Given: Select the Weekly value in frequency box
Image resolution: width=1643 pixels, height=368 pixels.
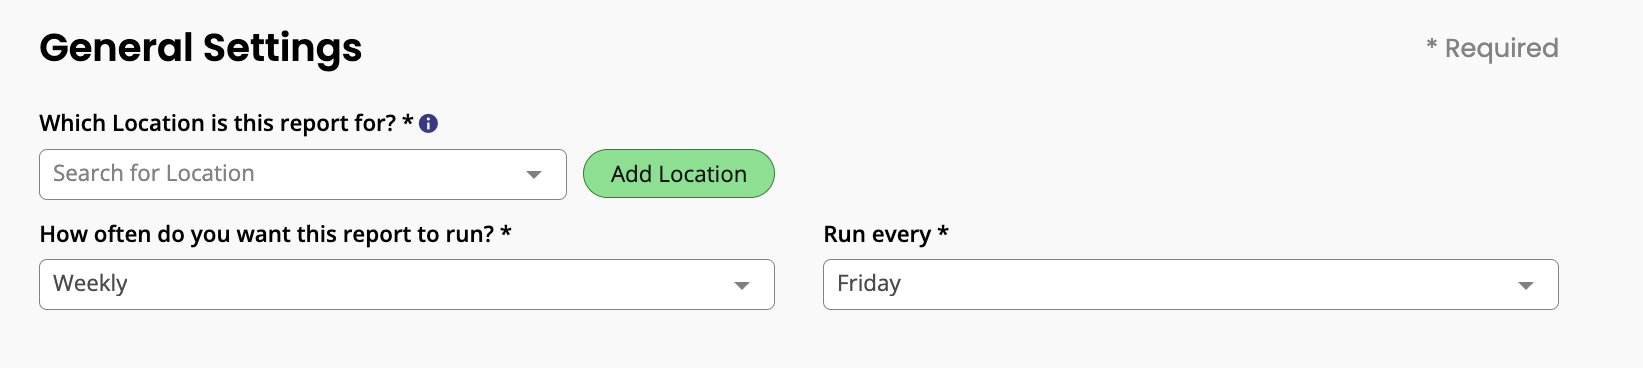Looking at the screenshot, I should coord(90,284).
